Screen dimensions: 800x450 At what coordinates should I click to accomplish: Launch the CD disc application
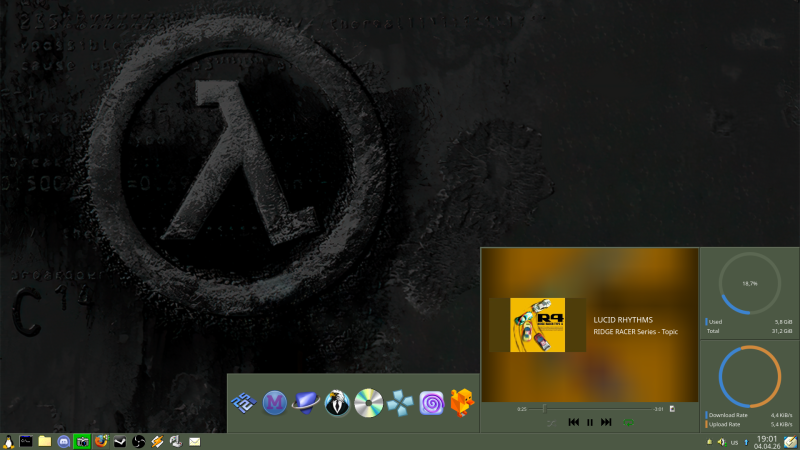click(369, 403)
